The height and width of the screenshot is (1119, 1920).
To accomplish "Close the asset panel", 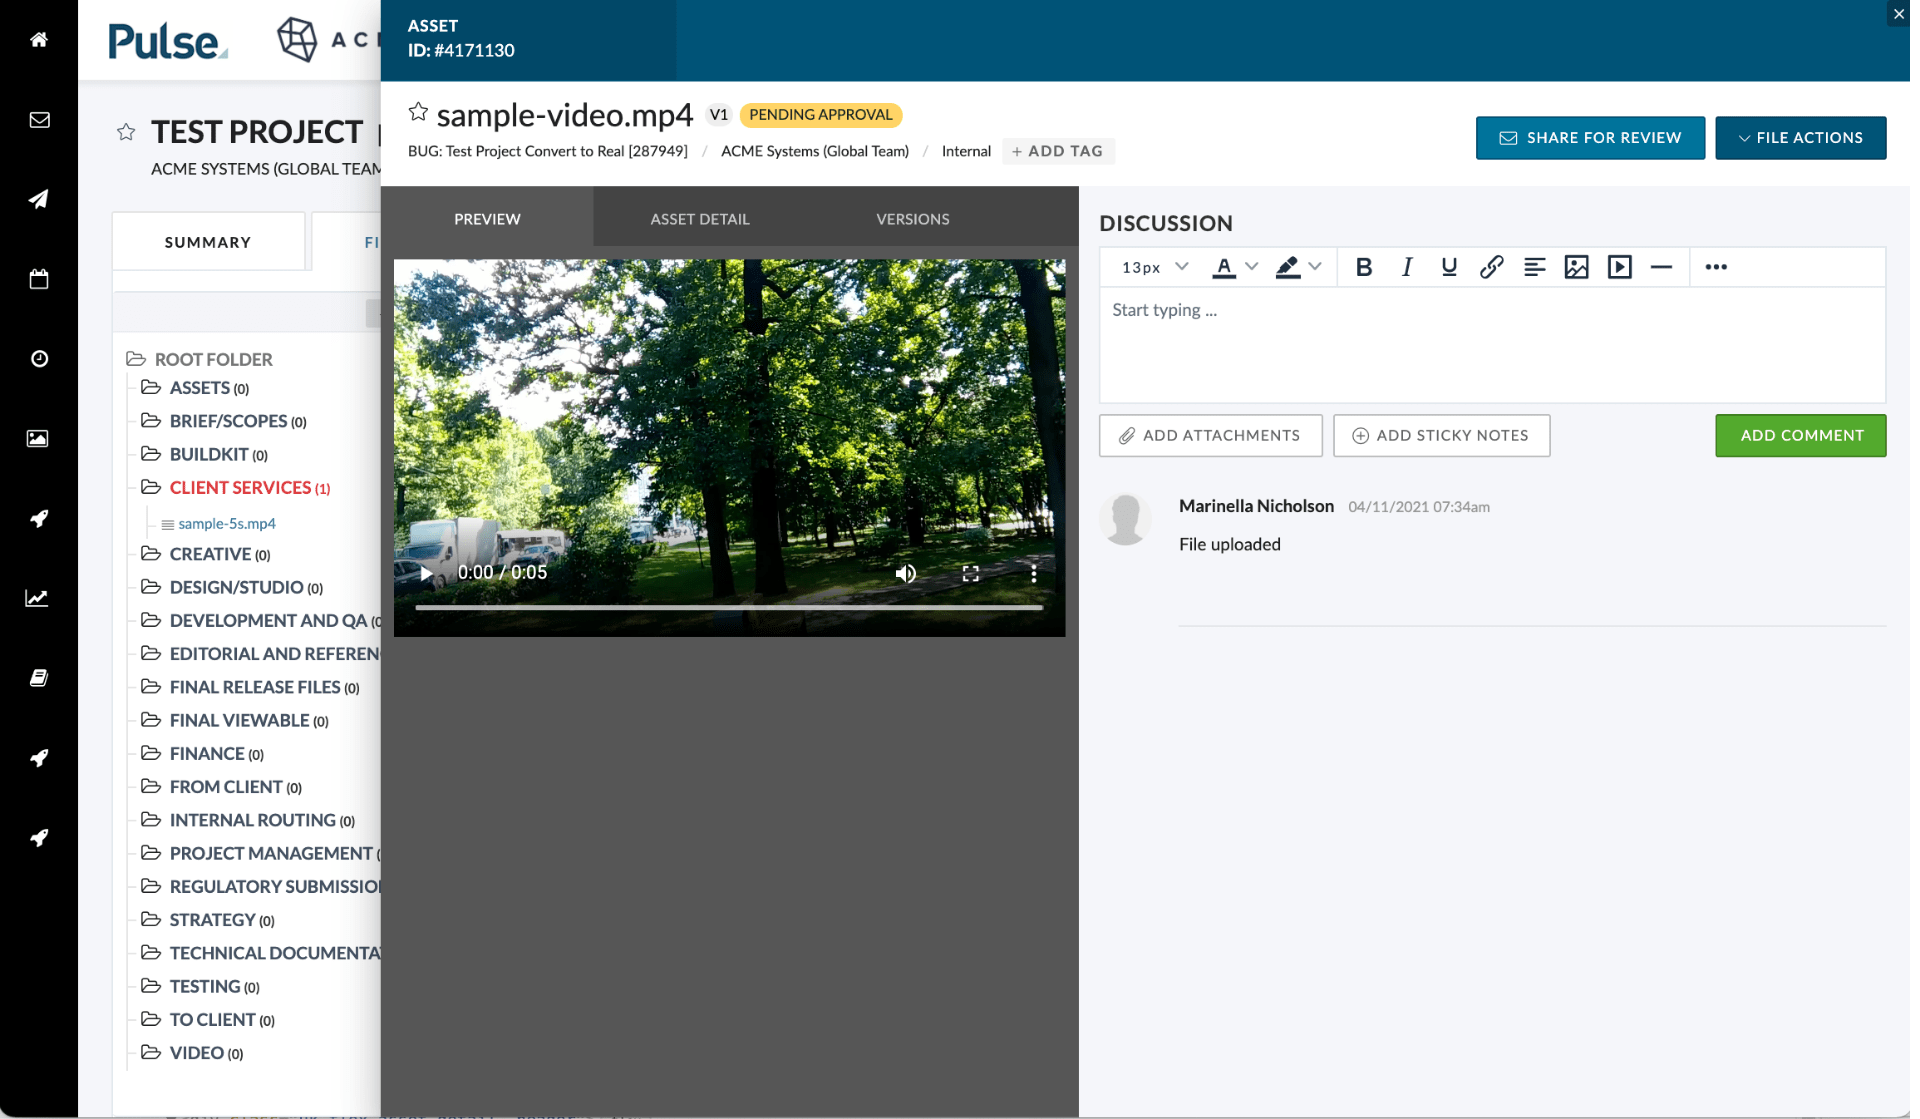I will (x=1898, y=14).
